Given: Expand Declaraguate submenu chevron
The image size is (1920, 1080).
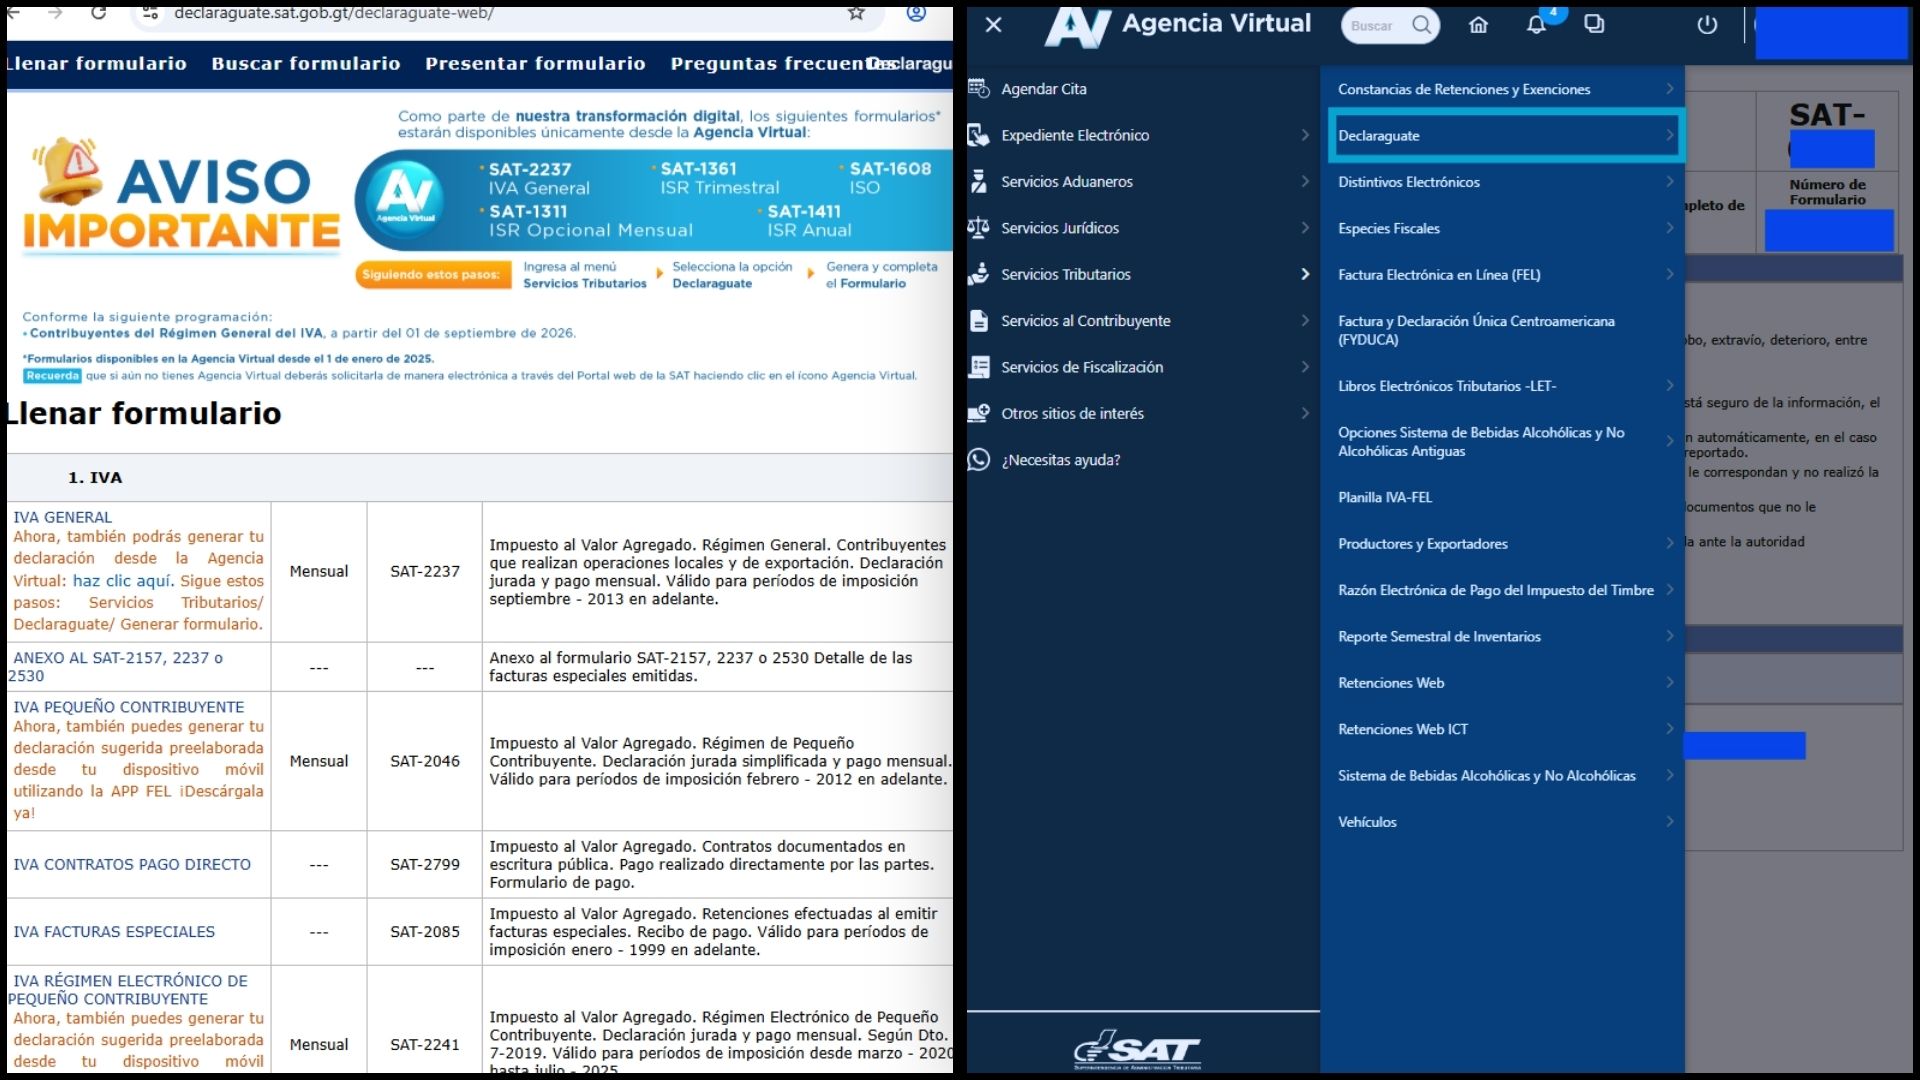Looking at the screenshot, I should 1669,135.
